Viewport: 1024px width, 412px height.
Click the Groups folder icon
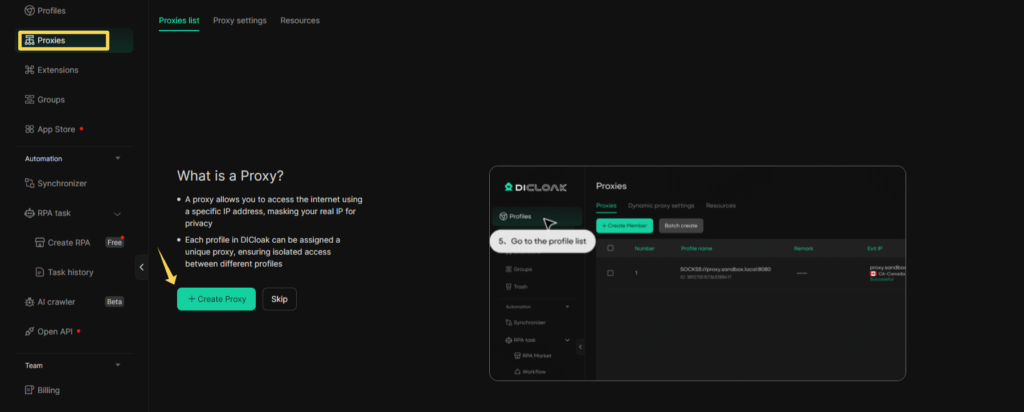click(x=29, y=100)
